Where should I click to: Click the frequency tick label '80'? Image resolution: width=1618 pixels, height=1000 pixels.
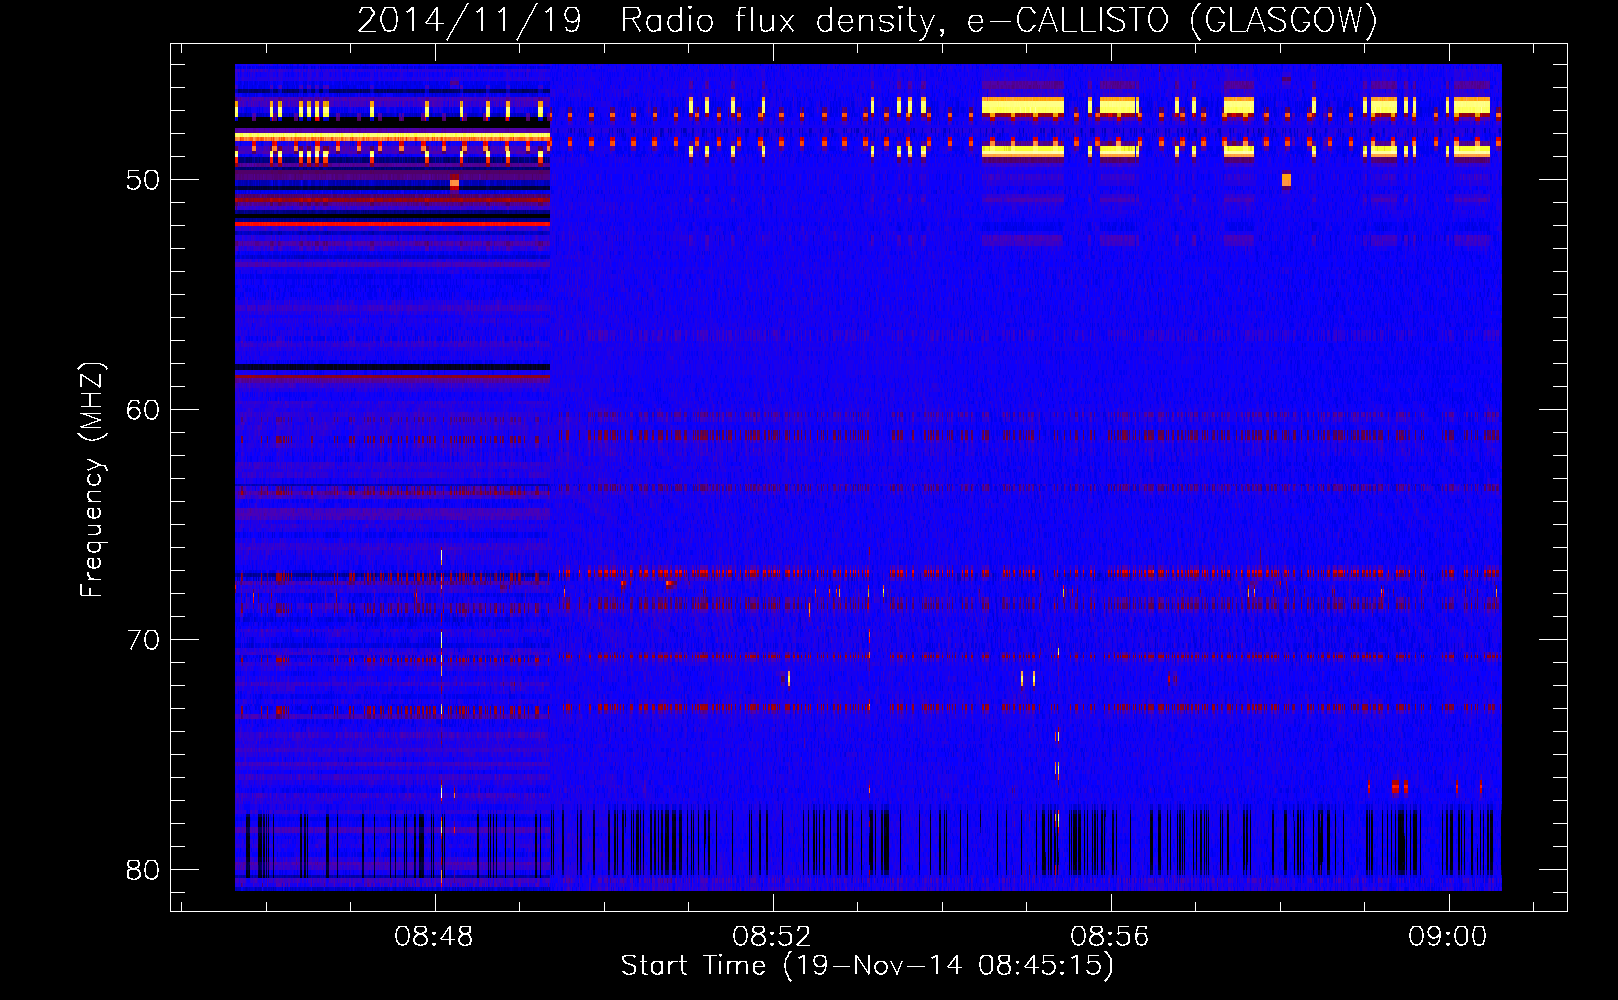143,870
